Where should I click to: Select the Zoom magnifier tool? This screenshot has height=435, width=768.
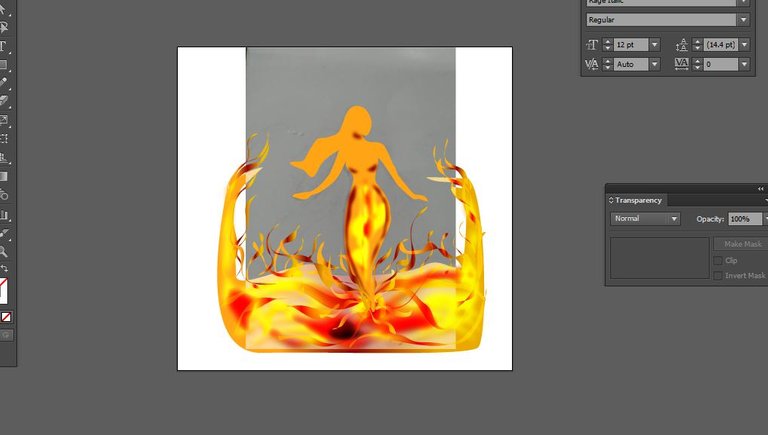point(3,252)
